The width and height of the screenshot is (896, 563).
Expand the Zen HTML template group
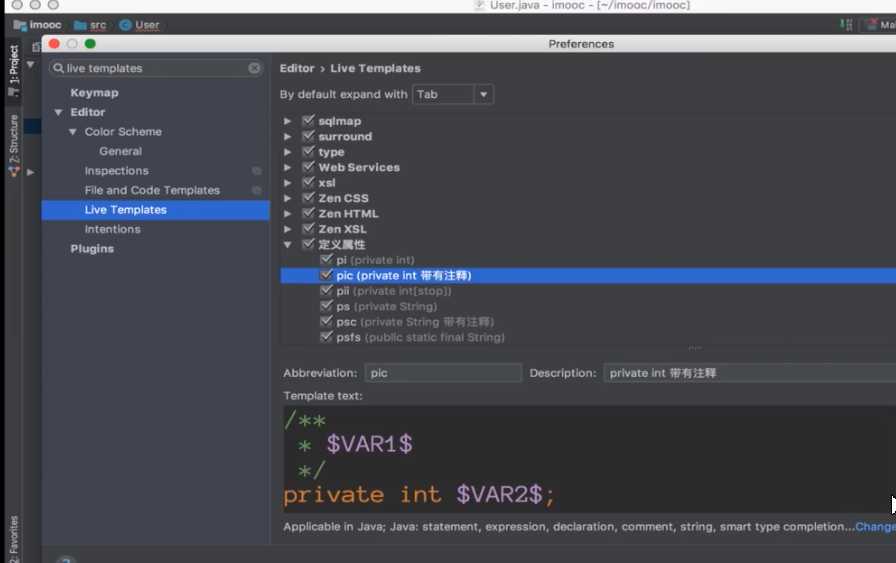287,214
